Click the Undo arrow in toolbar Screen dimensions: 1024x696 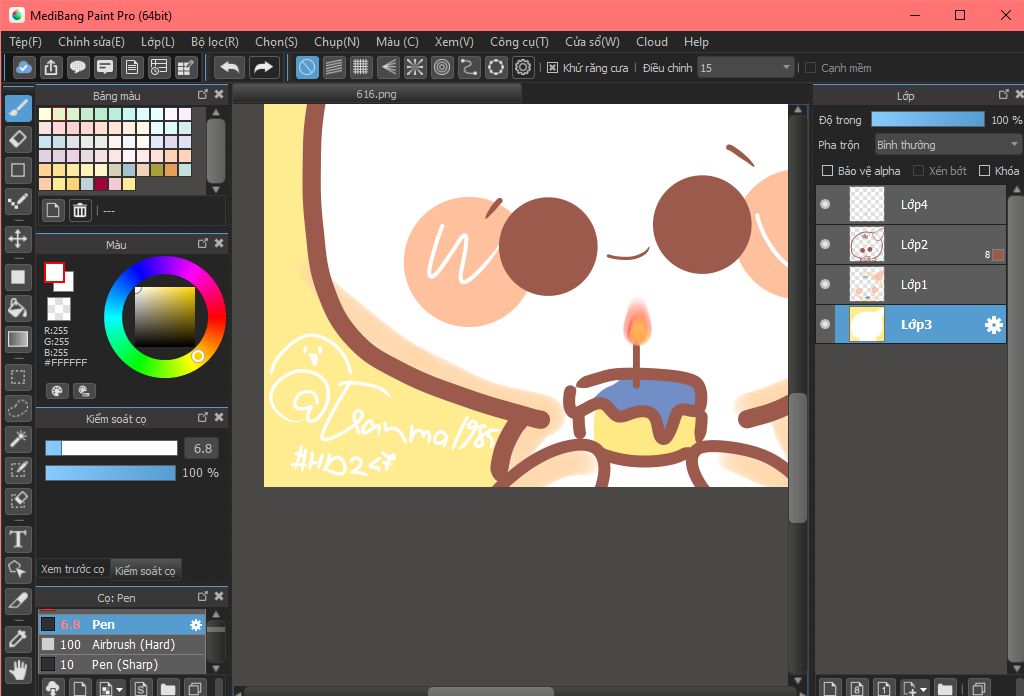[x=230, y=67]
